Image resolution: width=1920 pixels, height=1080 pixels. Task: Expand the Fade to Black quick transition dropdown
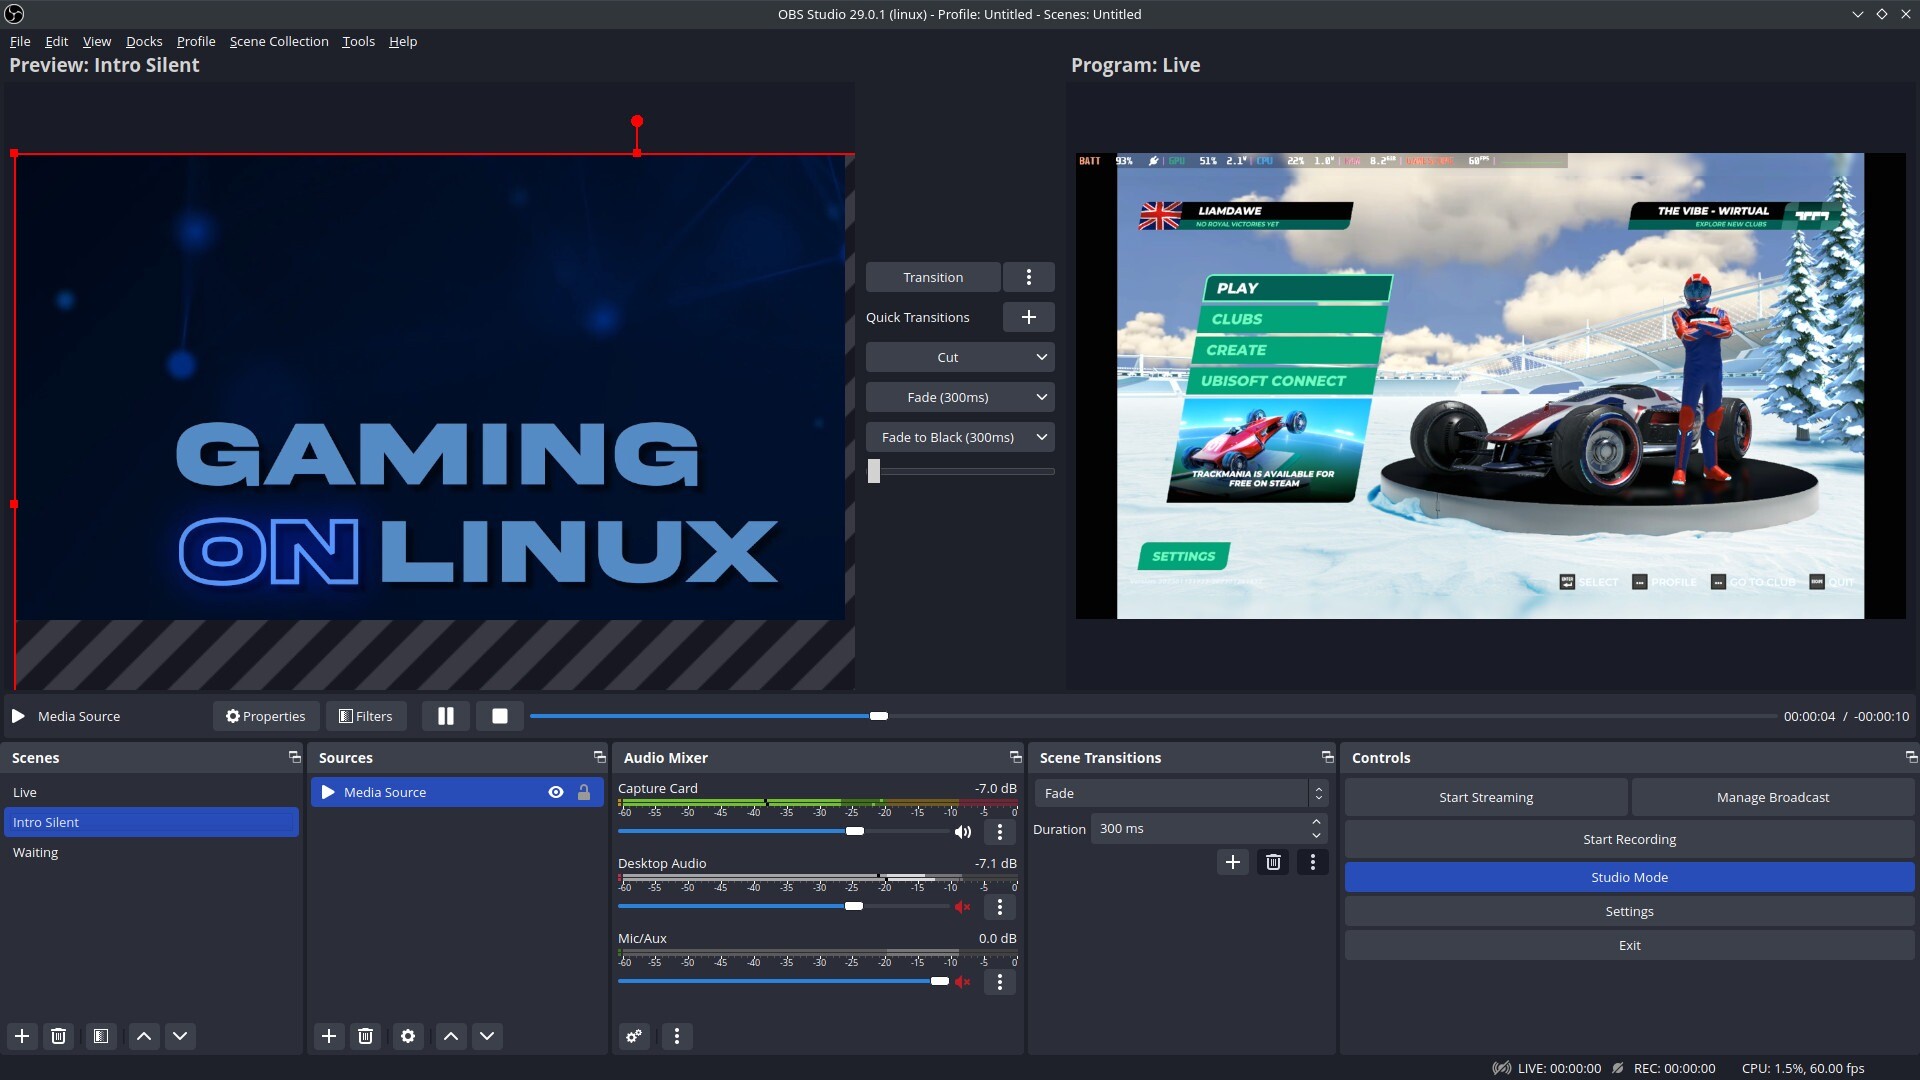(x=1041, y=437)
